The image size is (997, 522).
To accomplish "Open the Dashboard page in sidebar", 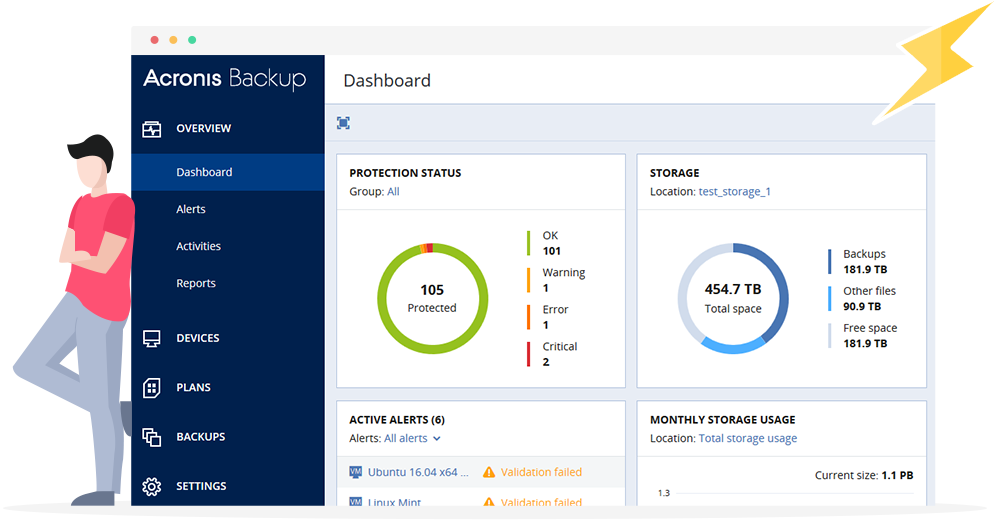I will (204, 172).
